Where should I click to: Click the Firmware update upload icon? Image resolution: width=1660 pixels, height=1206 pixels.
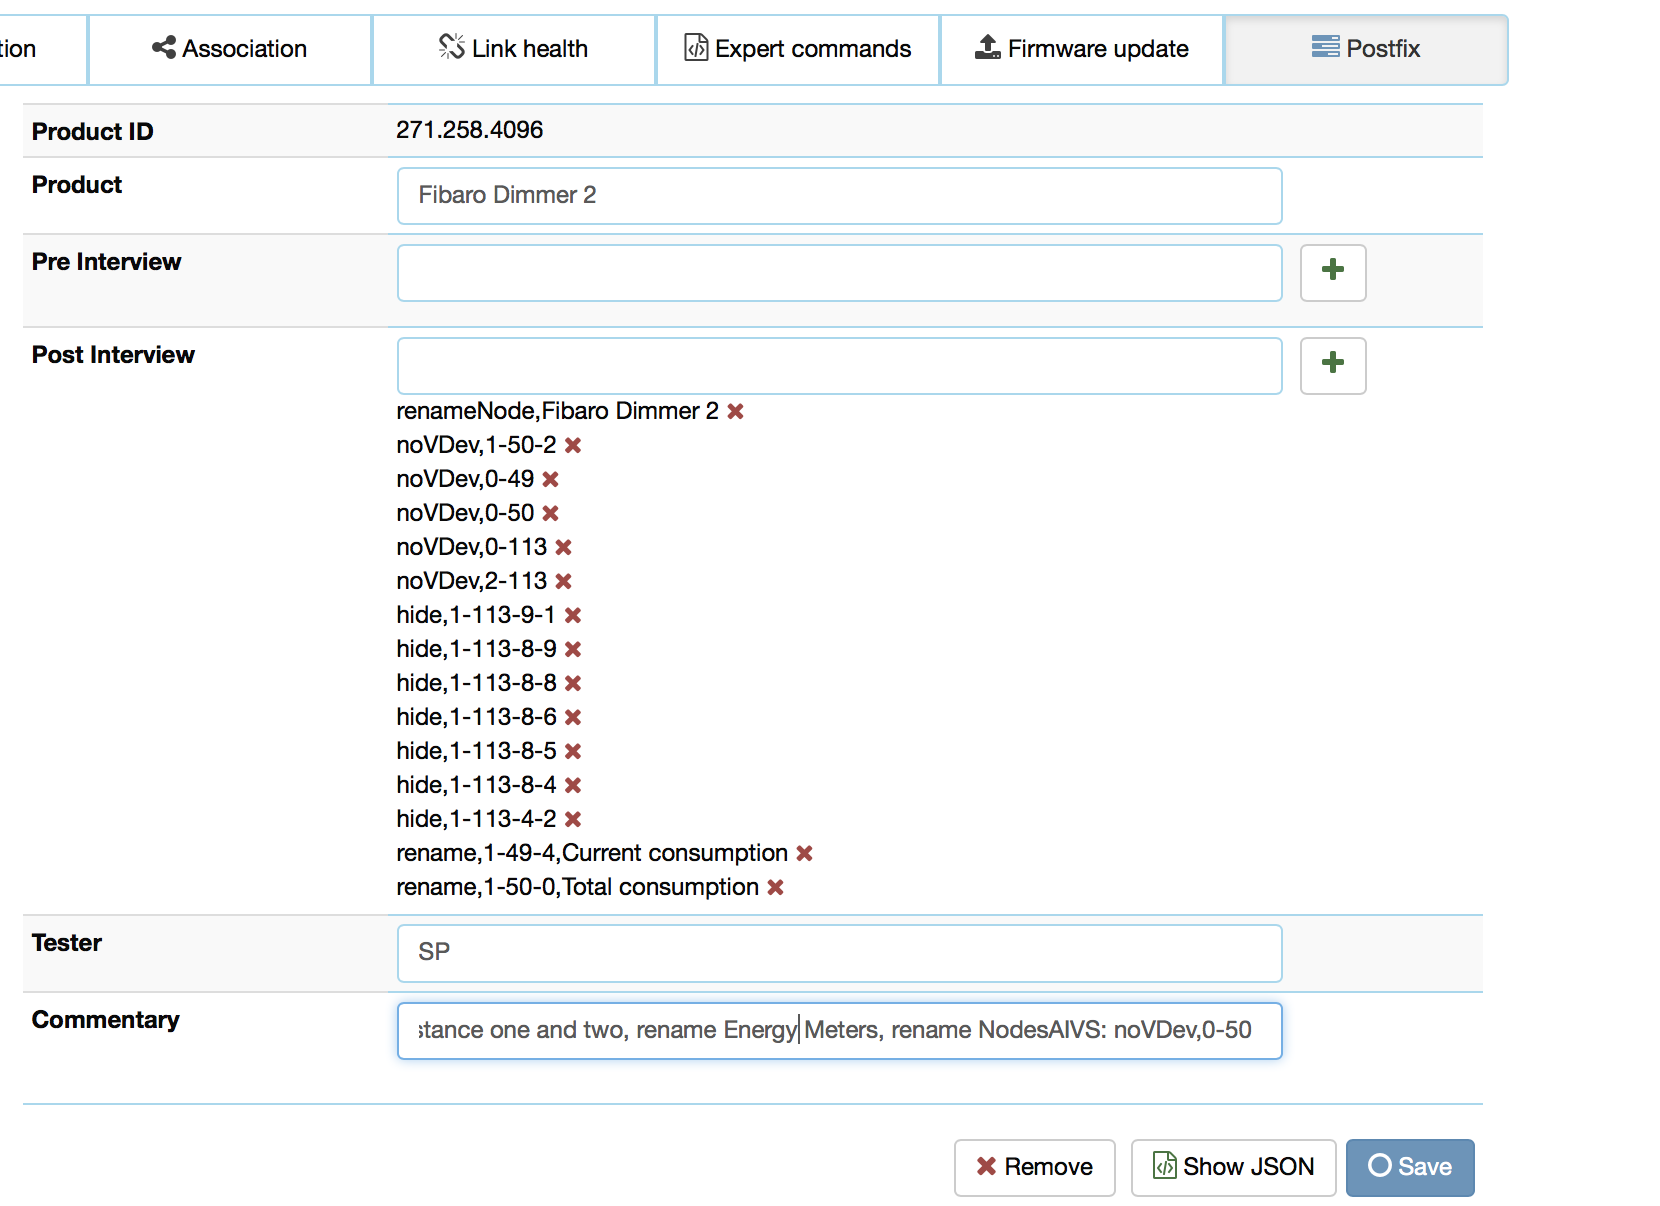[986, 45]
